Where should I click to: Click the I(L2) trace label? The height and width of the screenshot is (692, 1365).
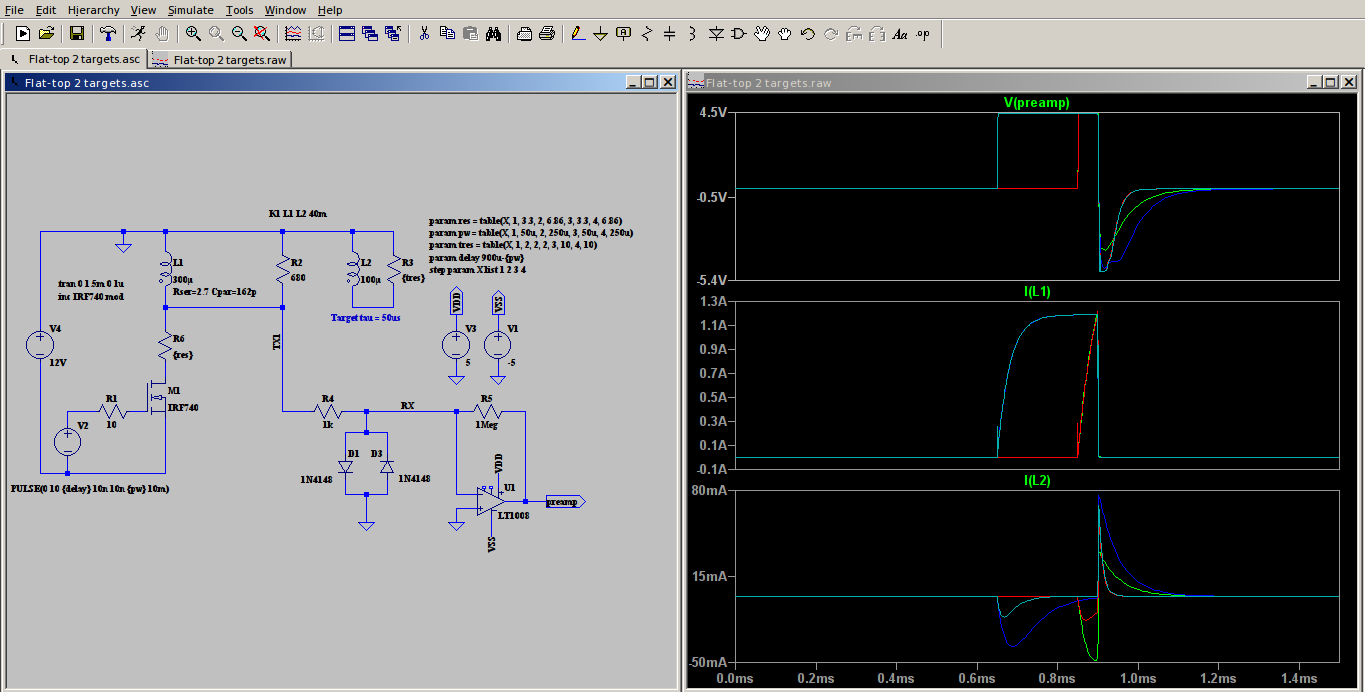pos(1036,481)
